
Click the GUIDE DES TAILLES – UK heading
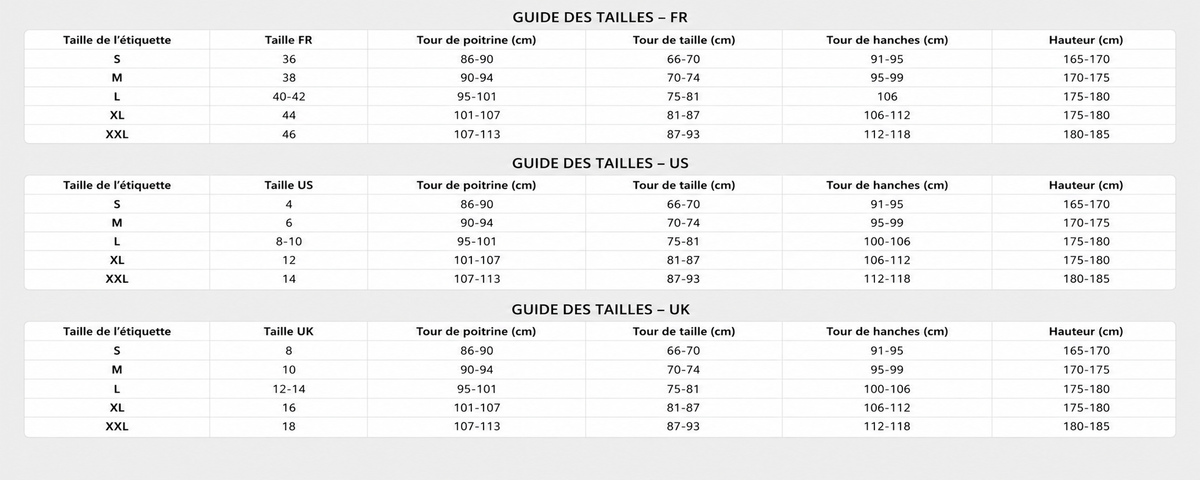pyautogui.click(x=599, y=309)
